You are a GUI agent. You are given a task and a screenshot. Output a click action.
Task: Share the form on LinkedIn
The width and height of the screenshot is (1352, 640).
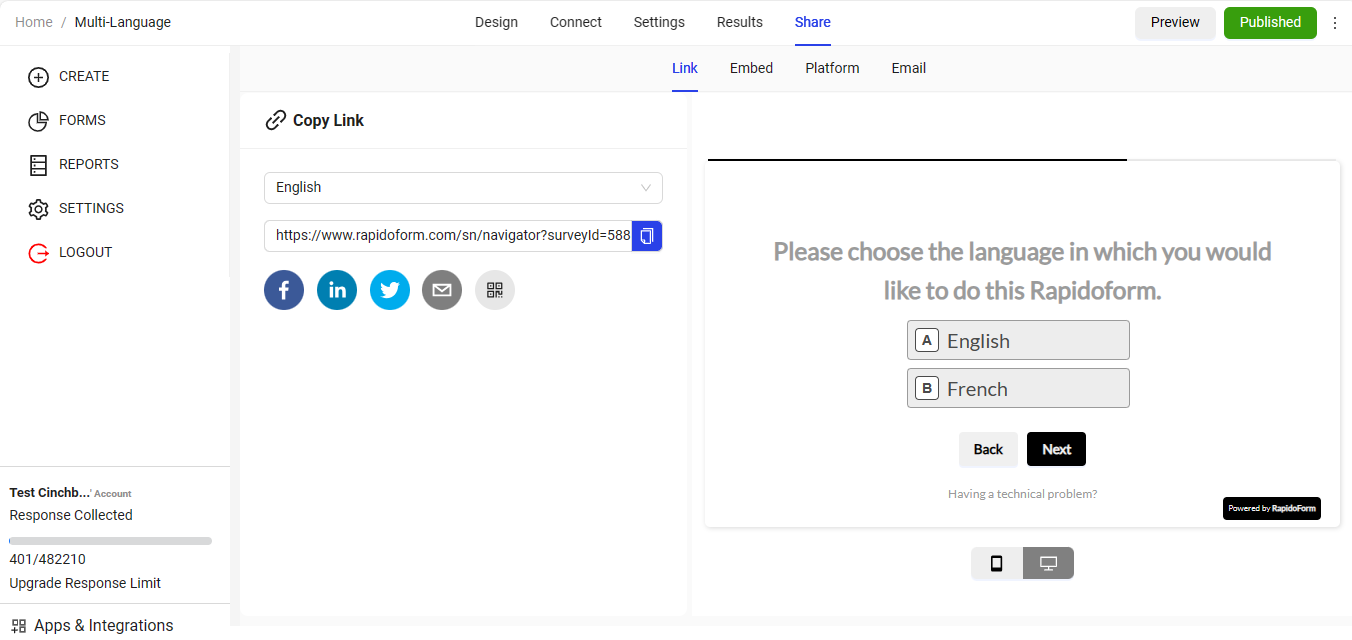pyautogui.click(x=337, y=290)
